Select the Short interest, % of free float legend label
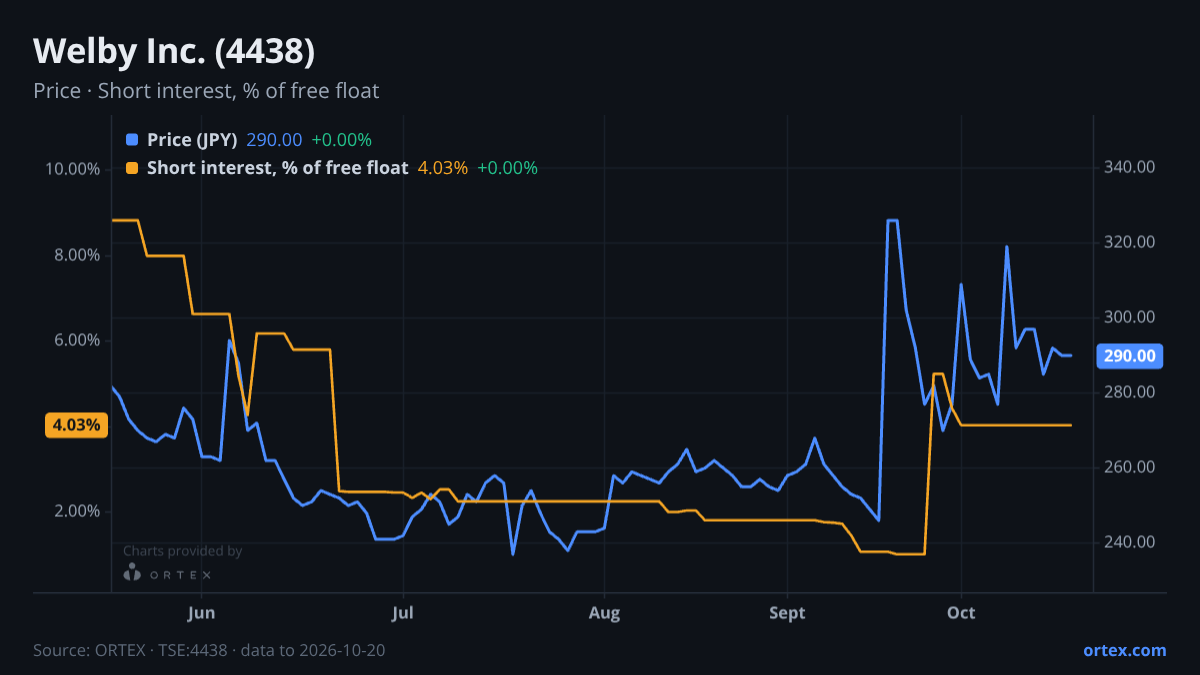Screen dimensions: 1200x675 tap(277, 168)
